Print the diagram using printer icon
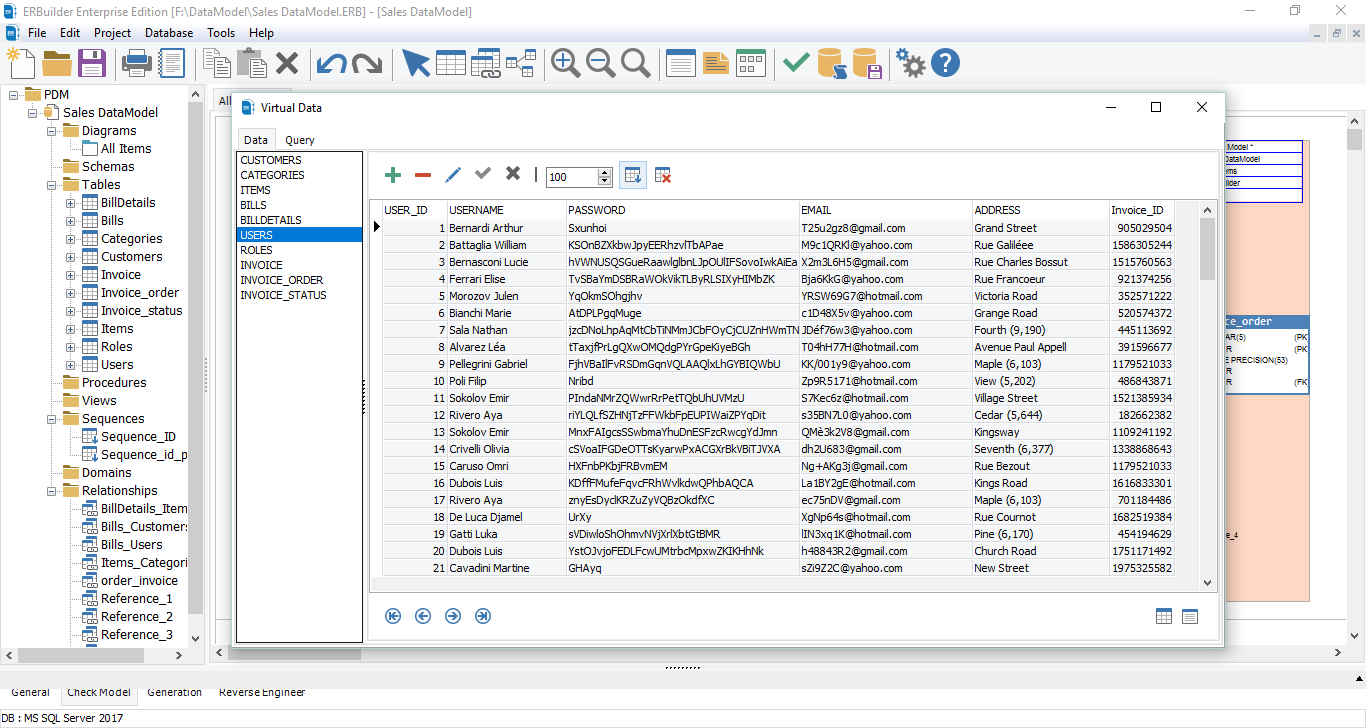 [x=136, y=64]
